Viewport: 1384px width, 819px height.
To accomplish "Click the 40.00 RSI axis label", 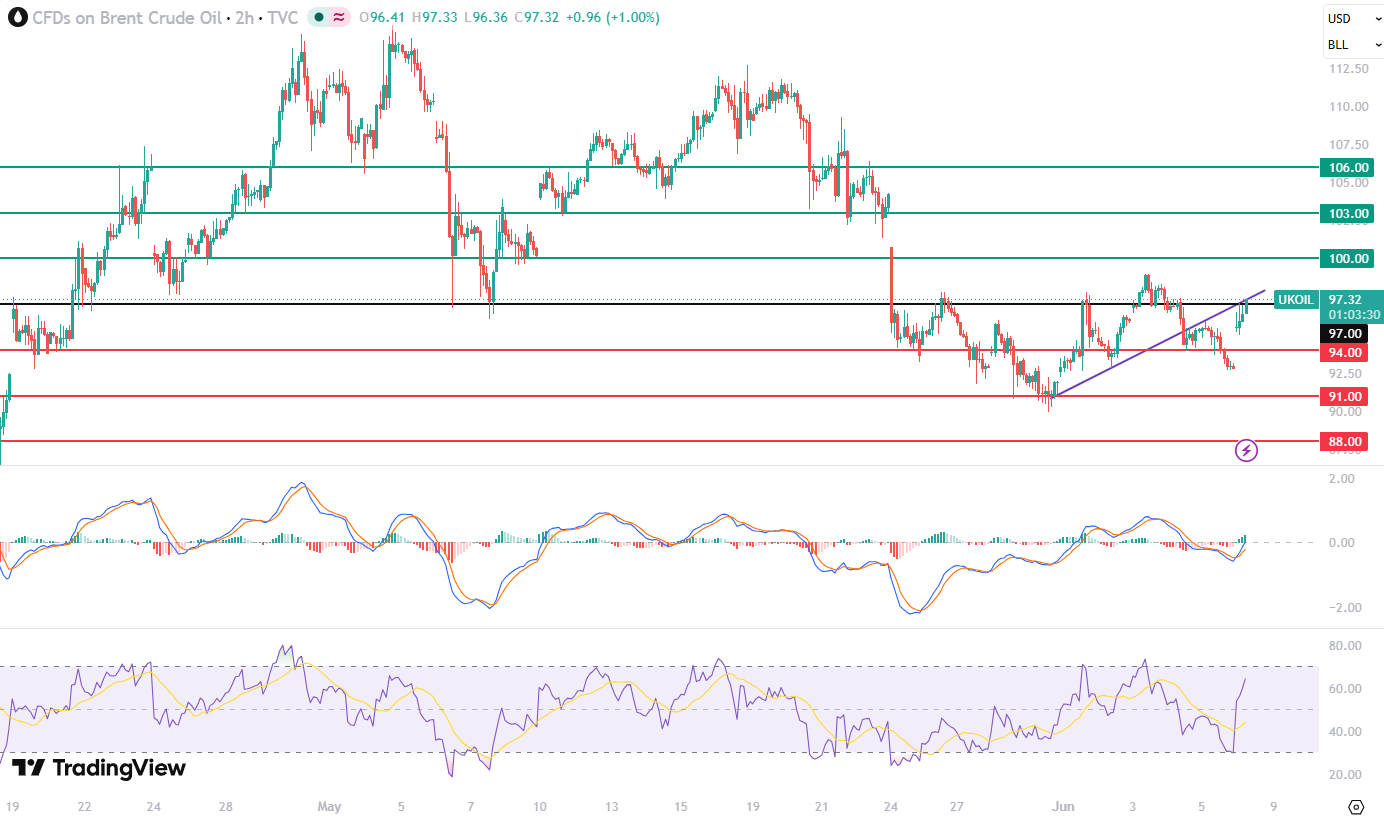I will tap(1344, 732).
